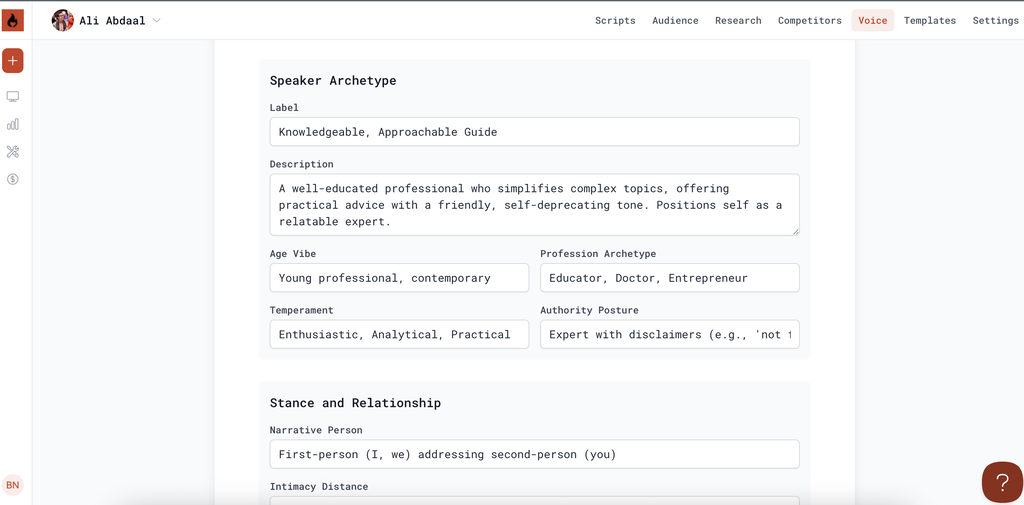Switch to the Audience tab
This screenshot has height=505, width=1024.
[675, 21]
